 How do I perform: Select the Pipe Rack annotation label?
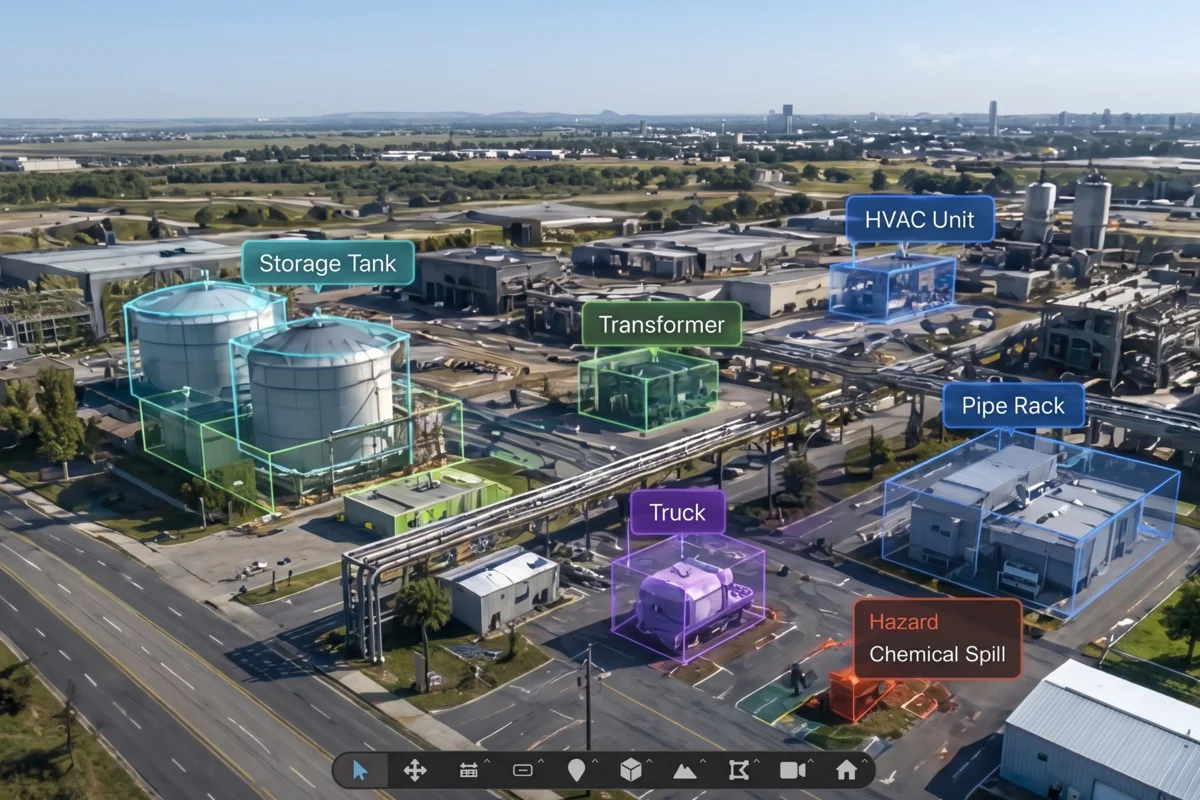click(1014, 405)
